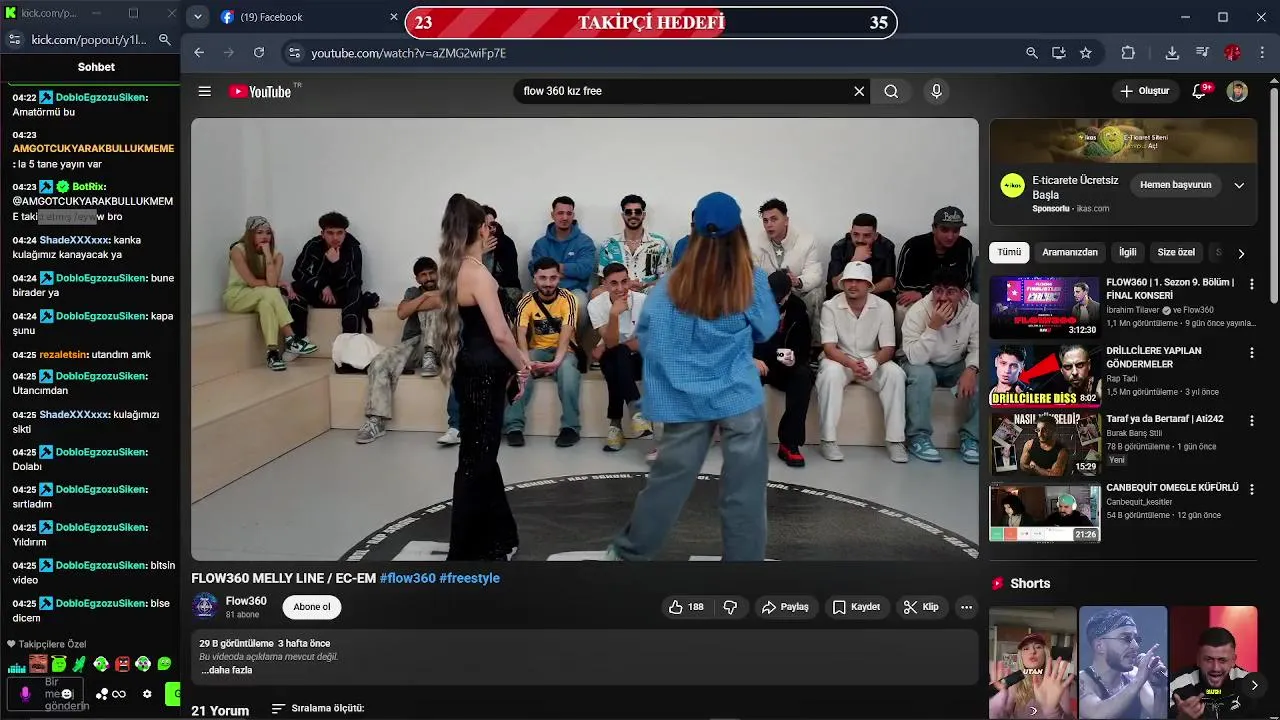
Task: Click the main video player
Action: [585, 339]
